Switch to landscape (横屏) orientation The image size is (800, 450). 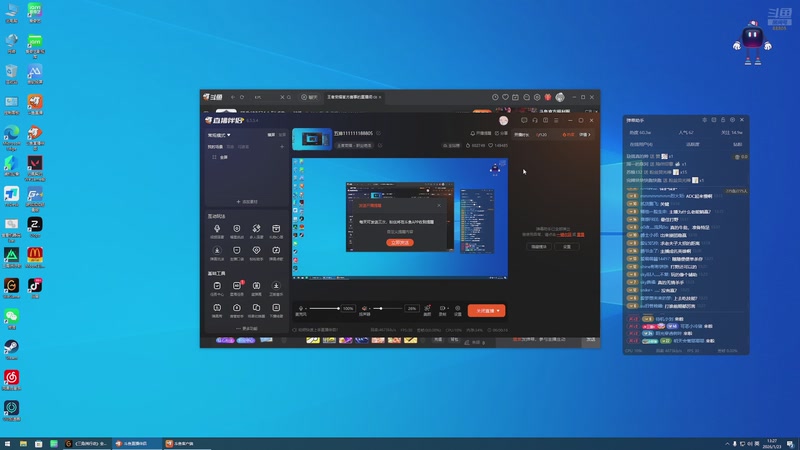pyautogui.click(x=271, y=135)
